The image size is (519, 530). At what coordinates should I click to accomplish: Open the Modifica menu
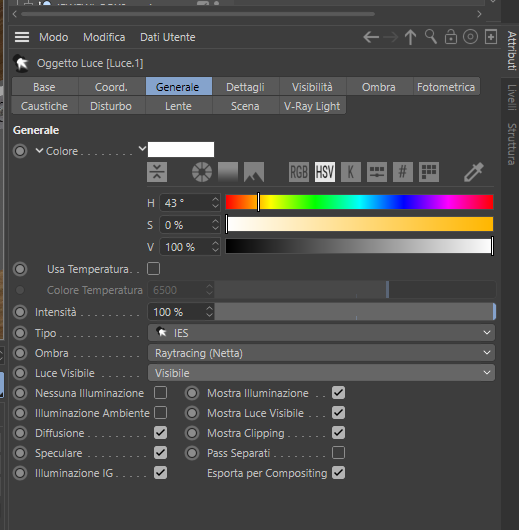pyautogui.click(x=104, y=37)
